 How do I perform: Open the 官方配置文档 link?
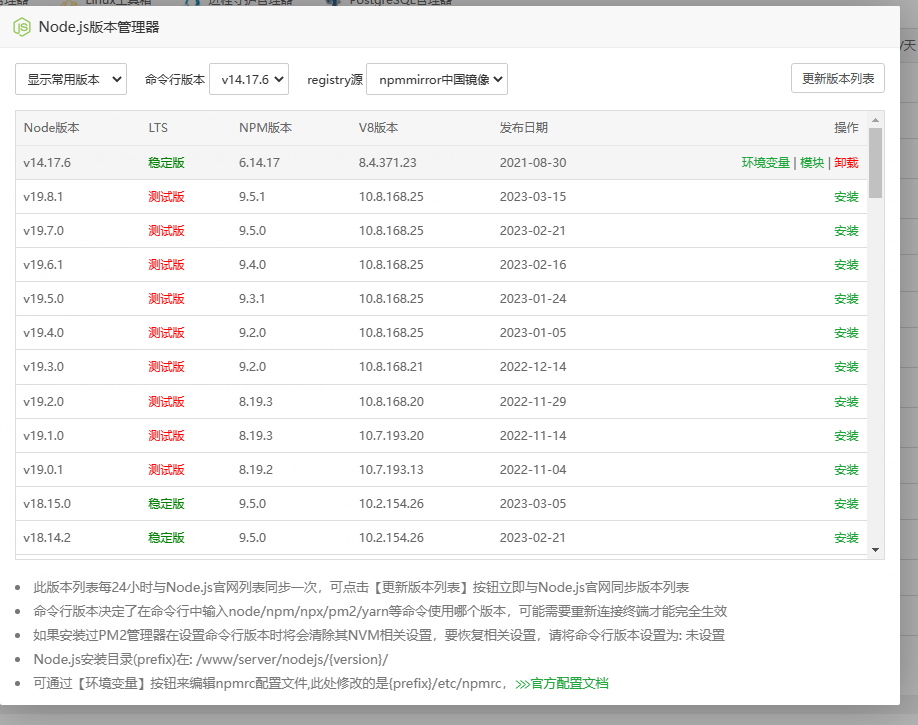point(562,683)
